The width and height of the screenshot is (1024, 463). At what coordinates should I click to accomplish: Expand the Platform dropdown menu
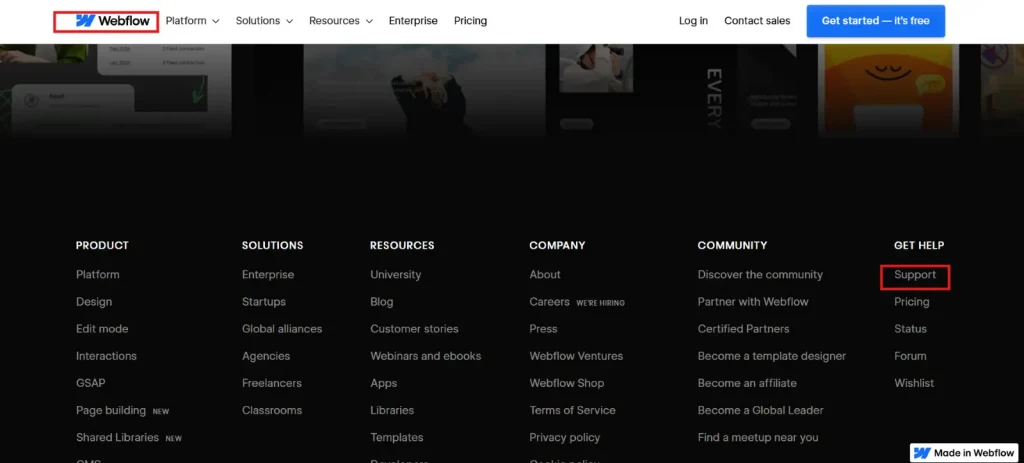coord(192,21)
